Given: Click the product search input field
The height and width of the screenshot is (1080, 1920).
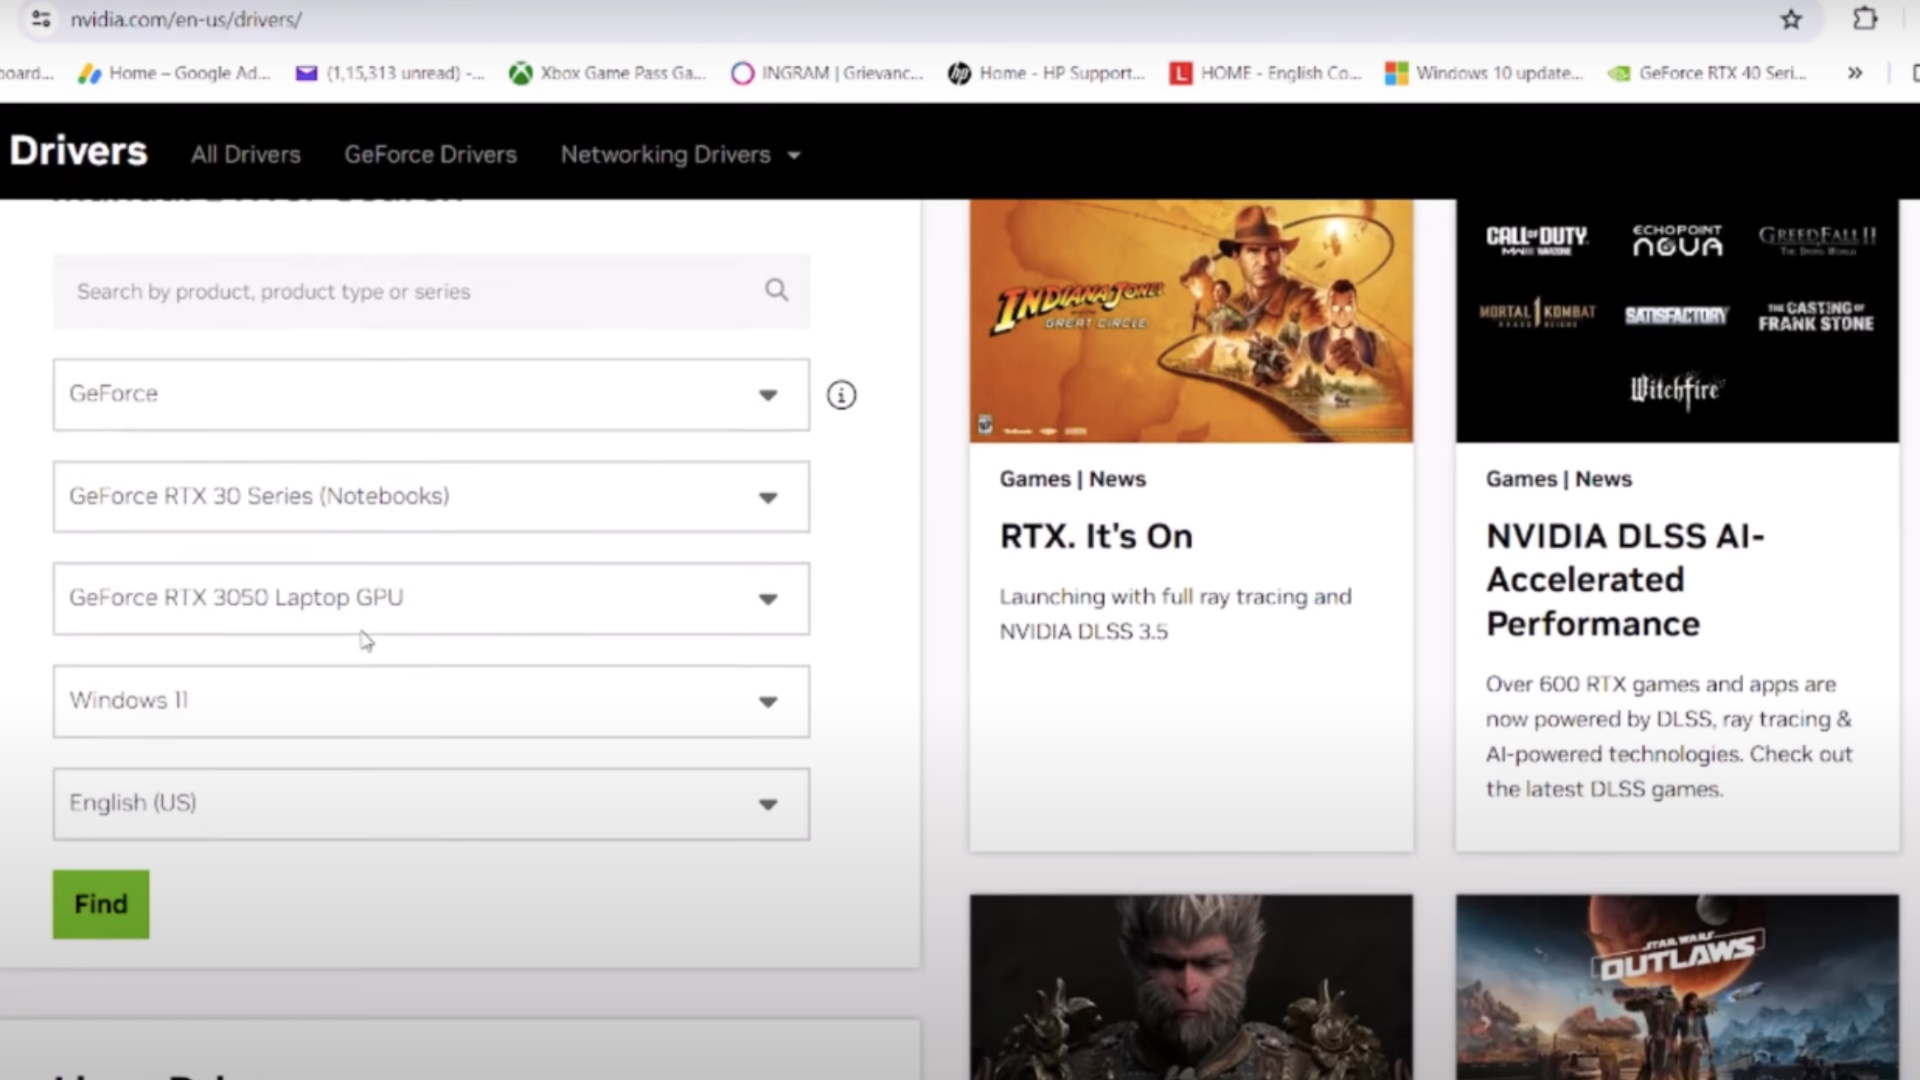Looking at the screenshot, I should tap(431, 291).
